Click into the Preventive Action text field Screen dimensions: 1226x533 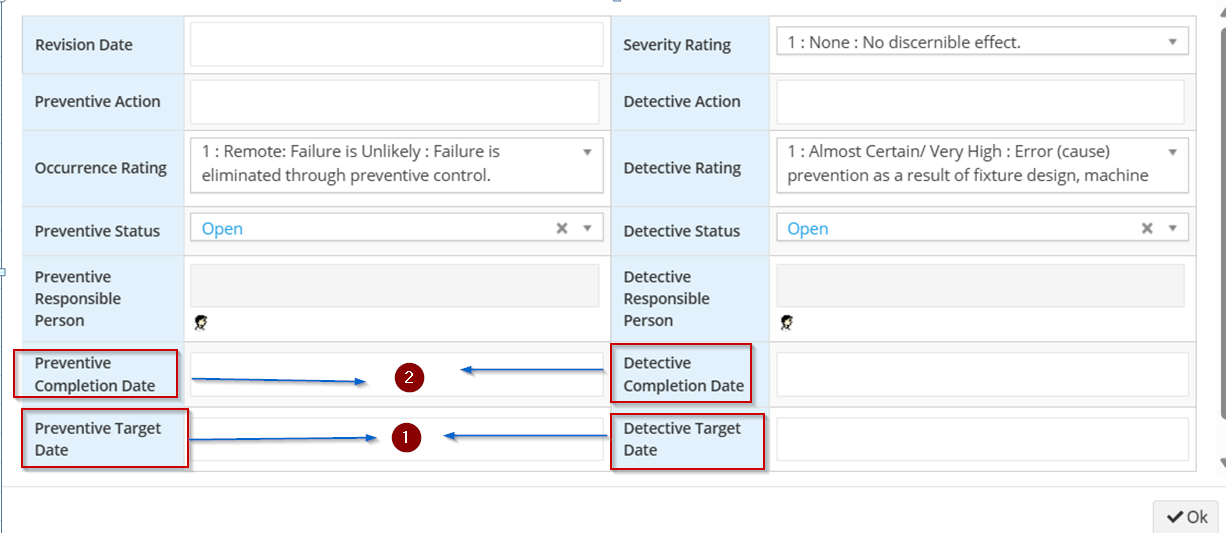[x=395, y=102]
